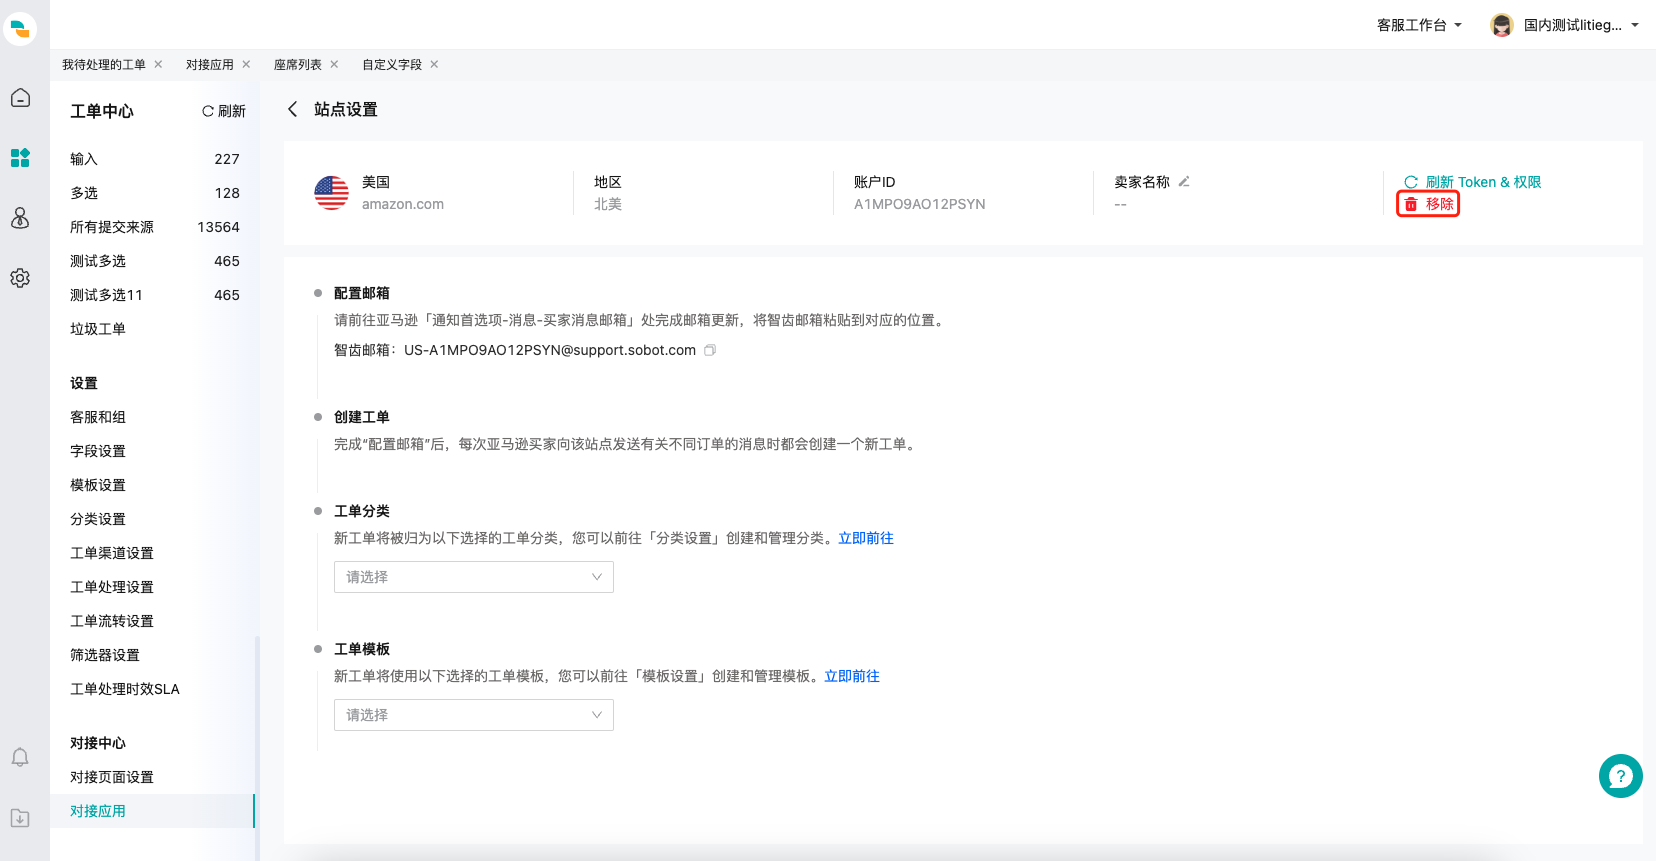Open the 工单模板 请选择 dropdown
This screenshot has width=1656, height=861.
tap(474, 715)
